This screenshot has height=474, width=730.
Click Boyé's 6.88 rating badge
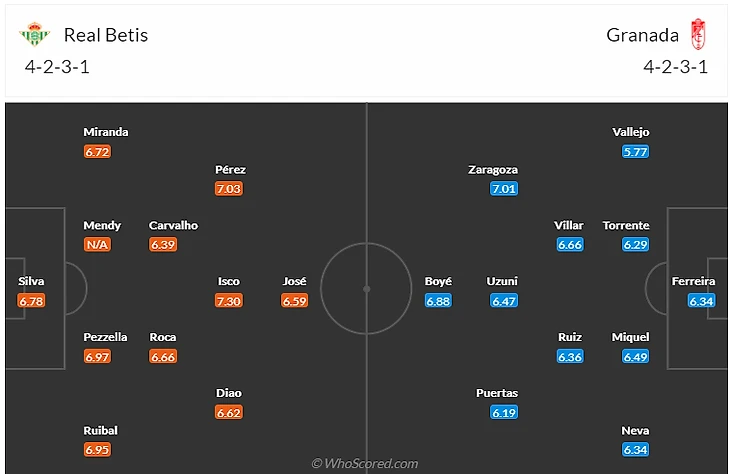click(x=439, y=300)
